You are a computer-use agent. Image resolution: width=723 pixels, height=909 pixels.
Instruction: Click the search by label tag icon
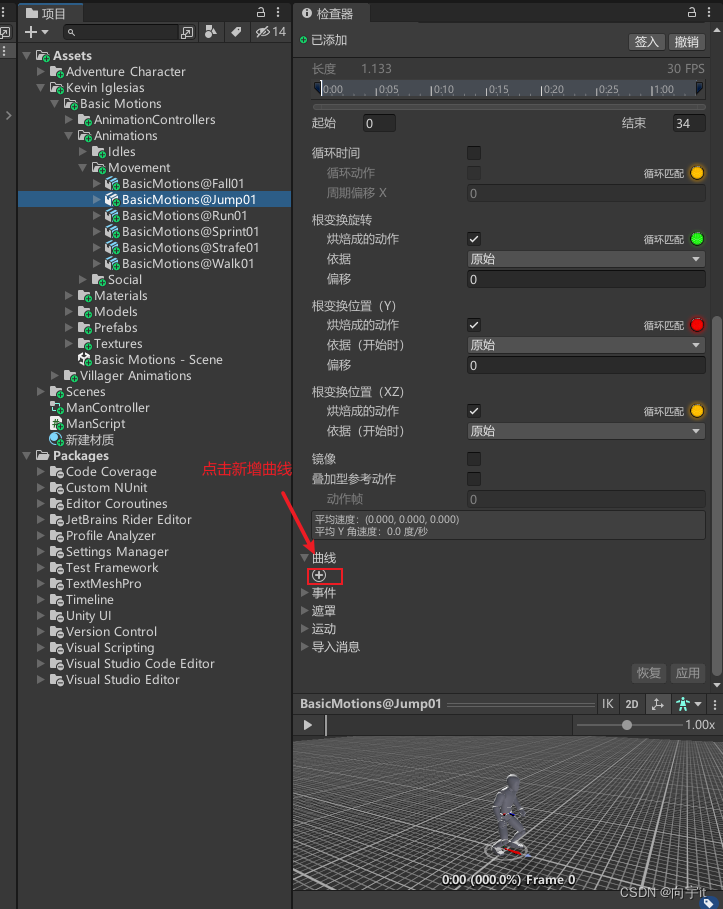point(237,32)
